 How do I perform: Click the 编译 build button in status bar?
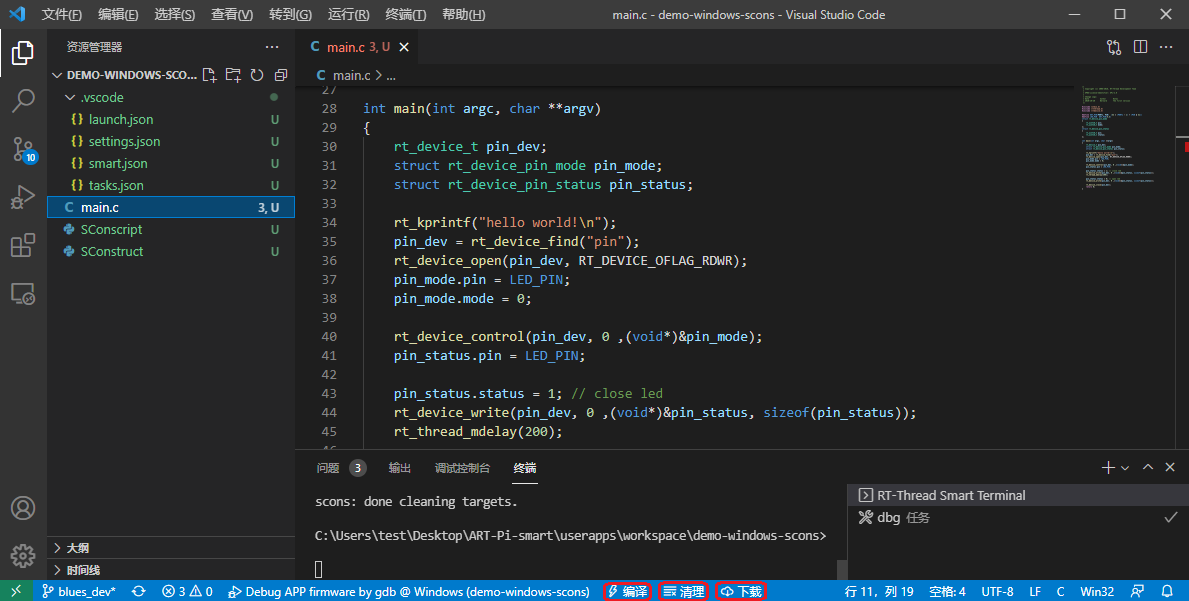click(627, 592)
